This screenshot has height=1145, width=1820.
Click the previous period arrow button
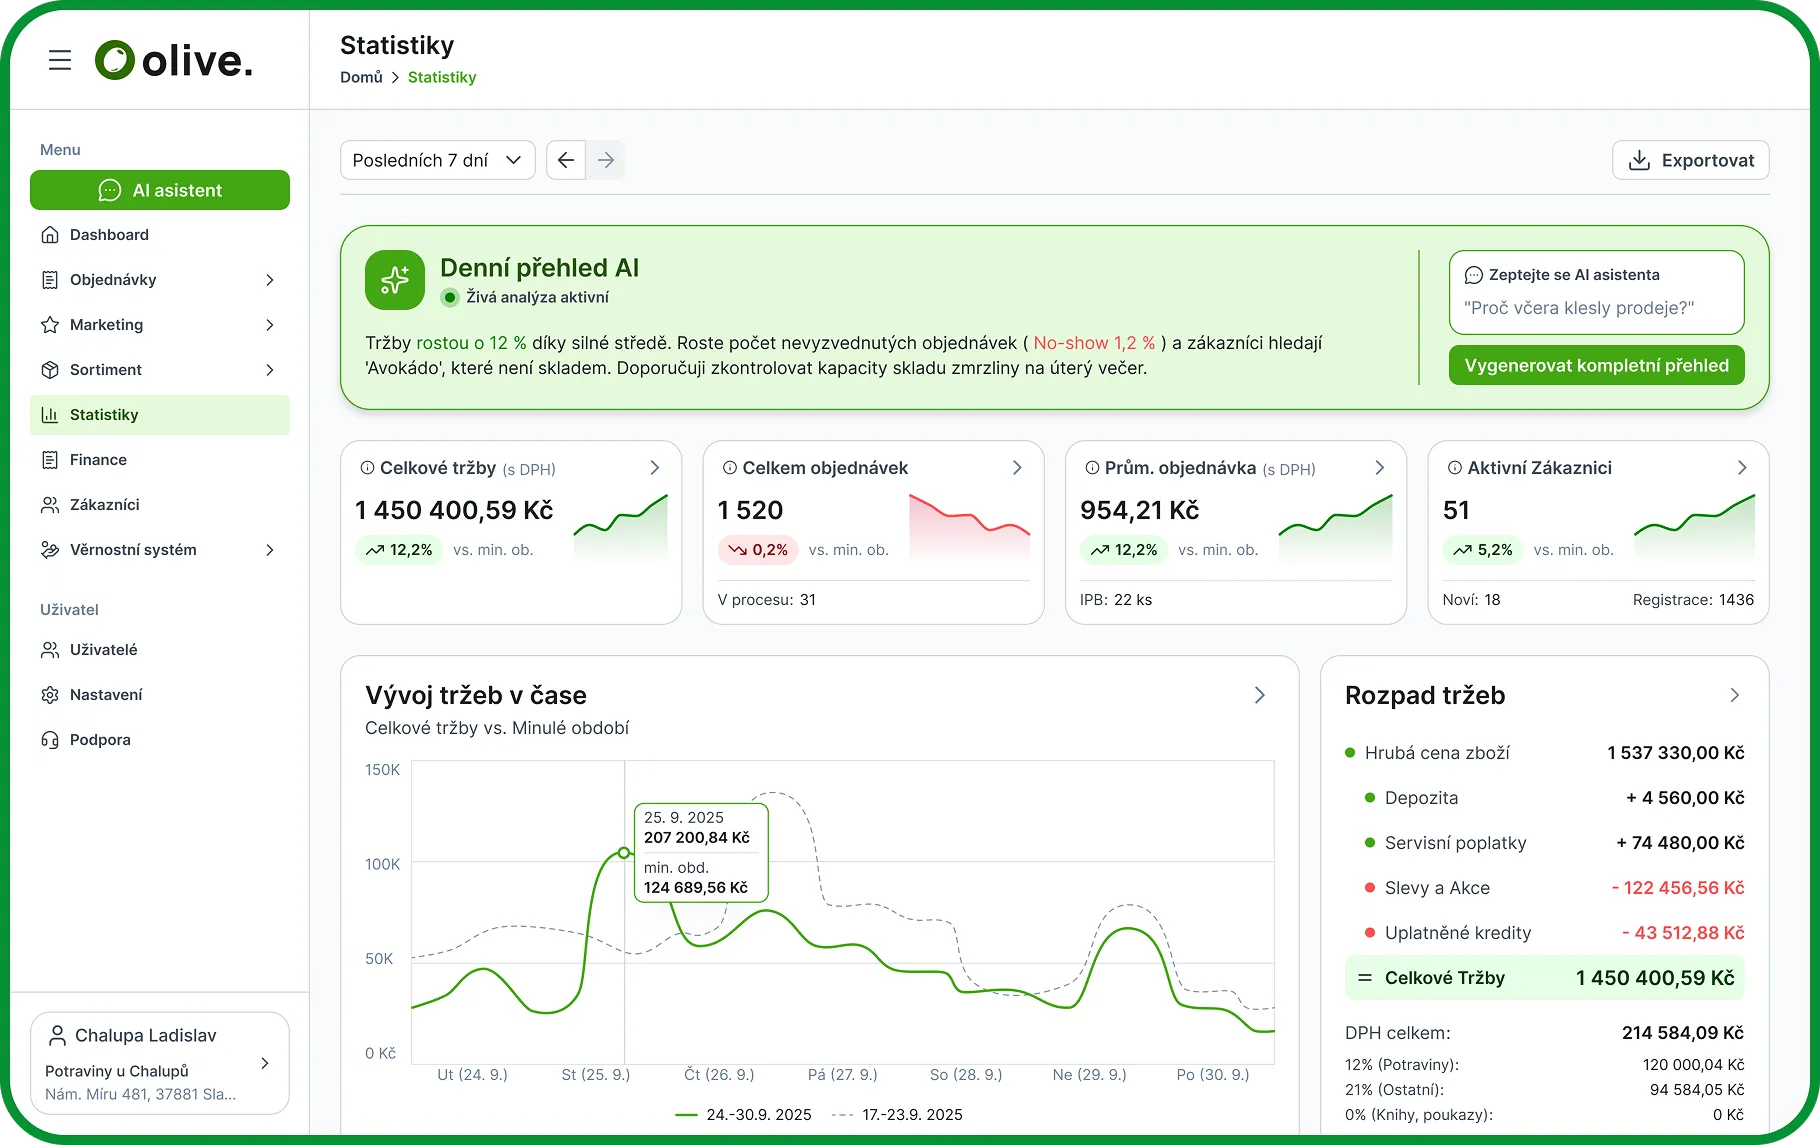click(x=566, y=160)
